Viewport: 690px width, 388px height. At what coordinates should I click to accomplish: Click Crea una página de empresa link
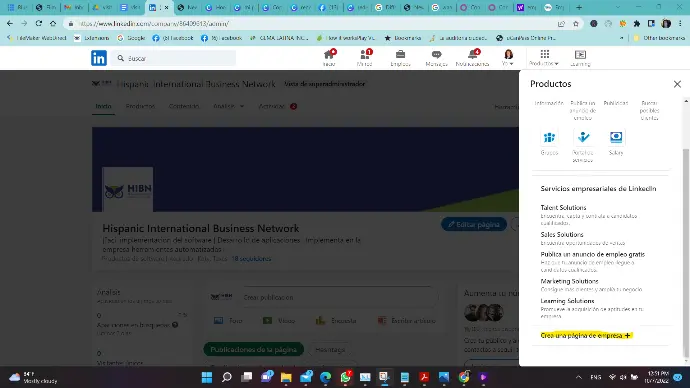[586, 335]
